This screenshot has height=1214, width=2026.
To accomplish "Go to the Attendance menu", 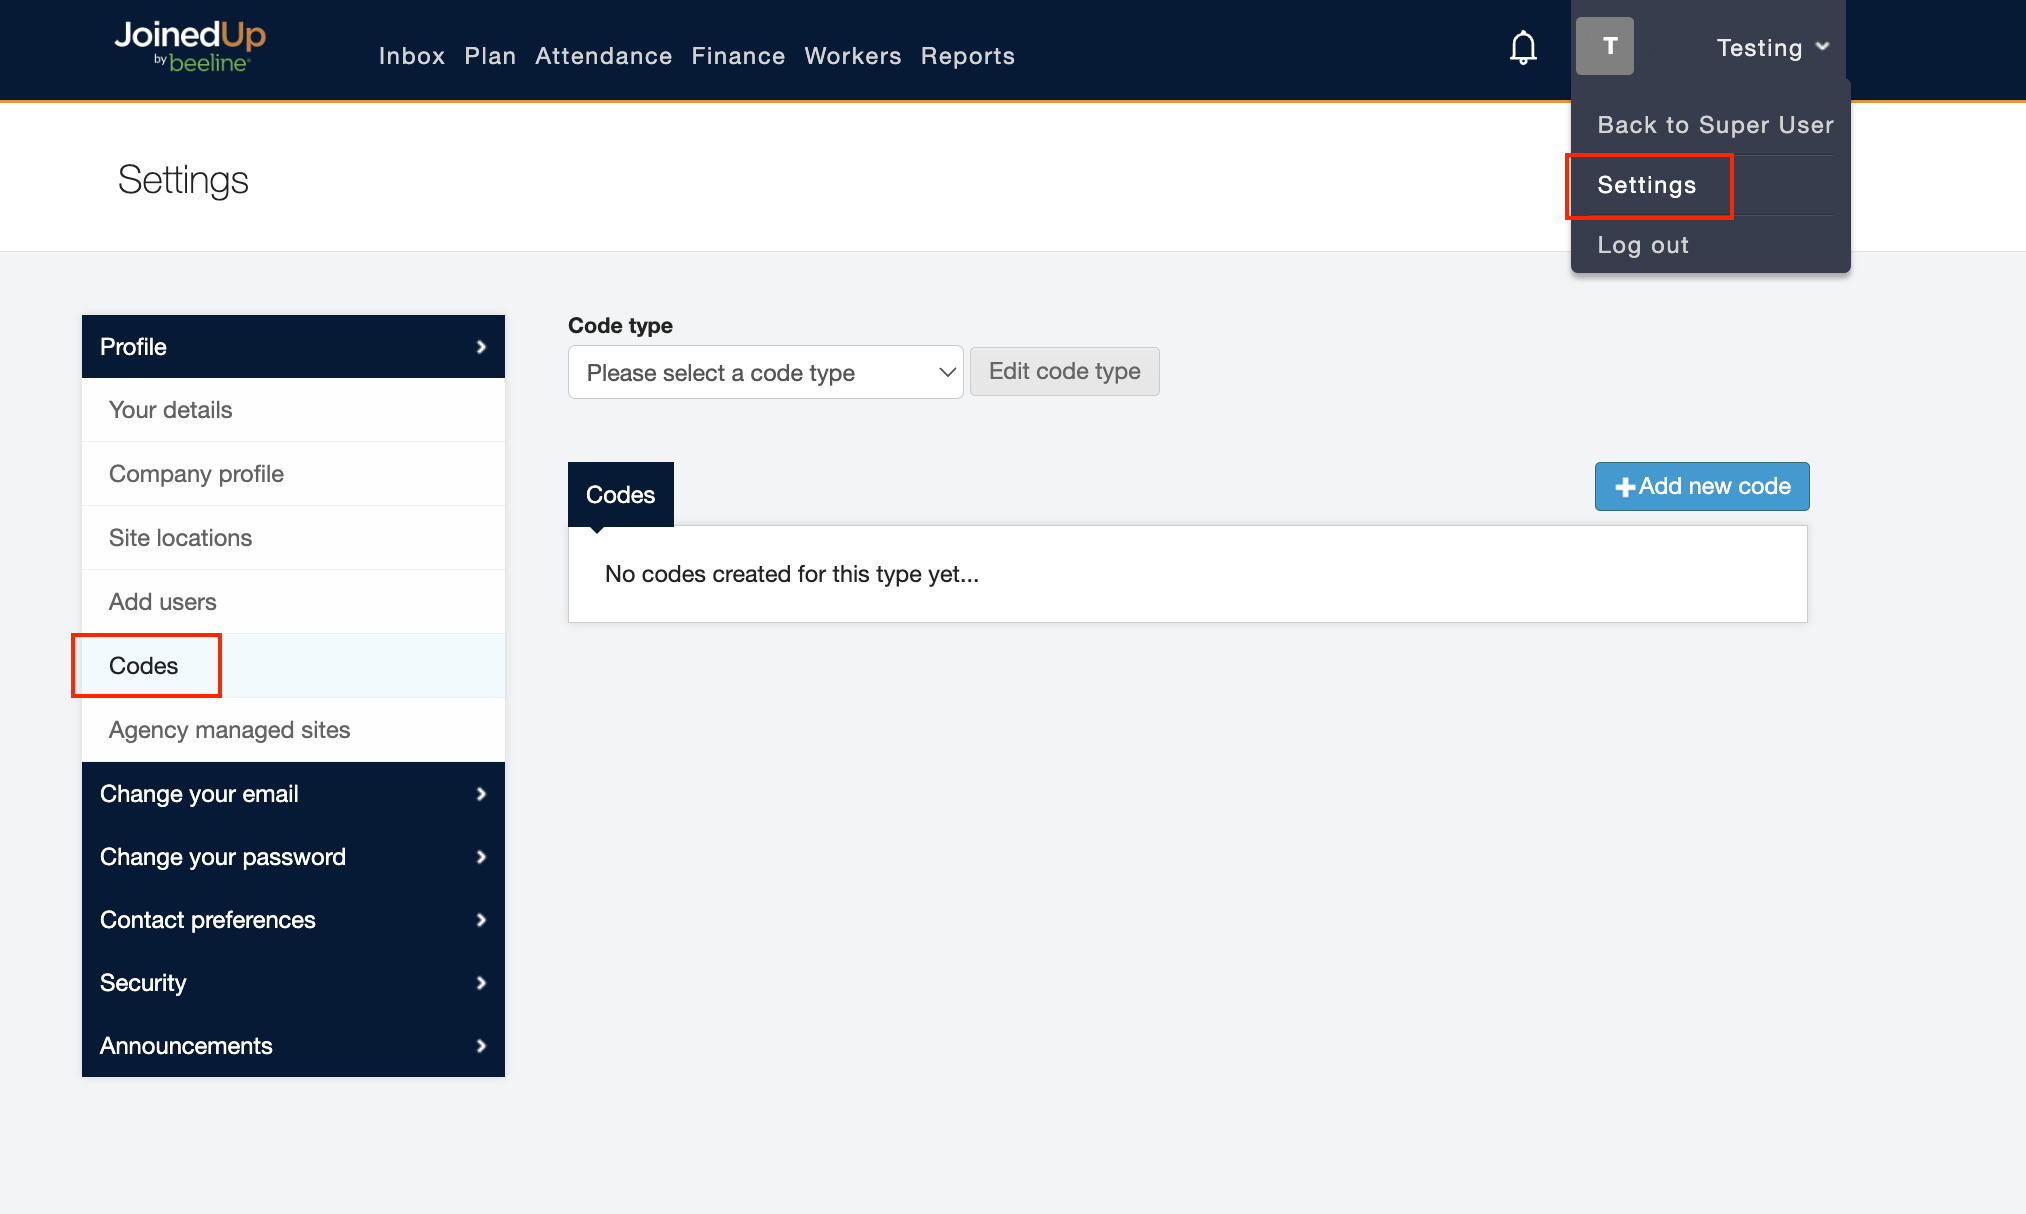I will coord(603,56).
